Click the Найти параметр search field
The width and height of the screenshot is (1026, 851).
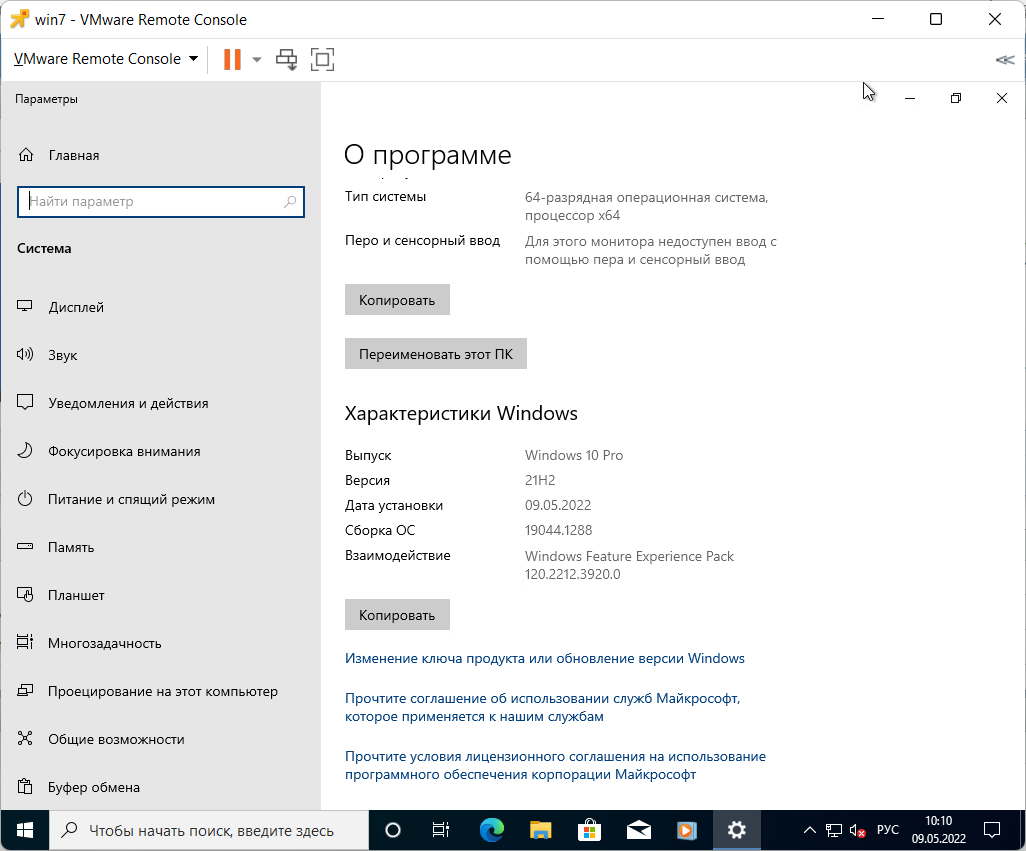pyautogui.click(x=160, y=201)
